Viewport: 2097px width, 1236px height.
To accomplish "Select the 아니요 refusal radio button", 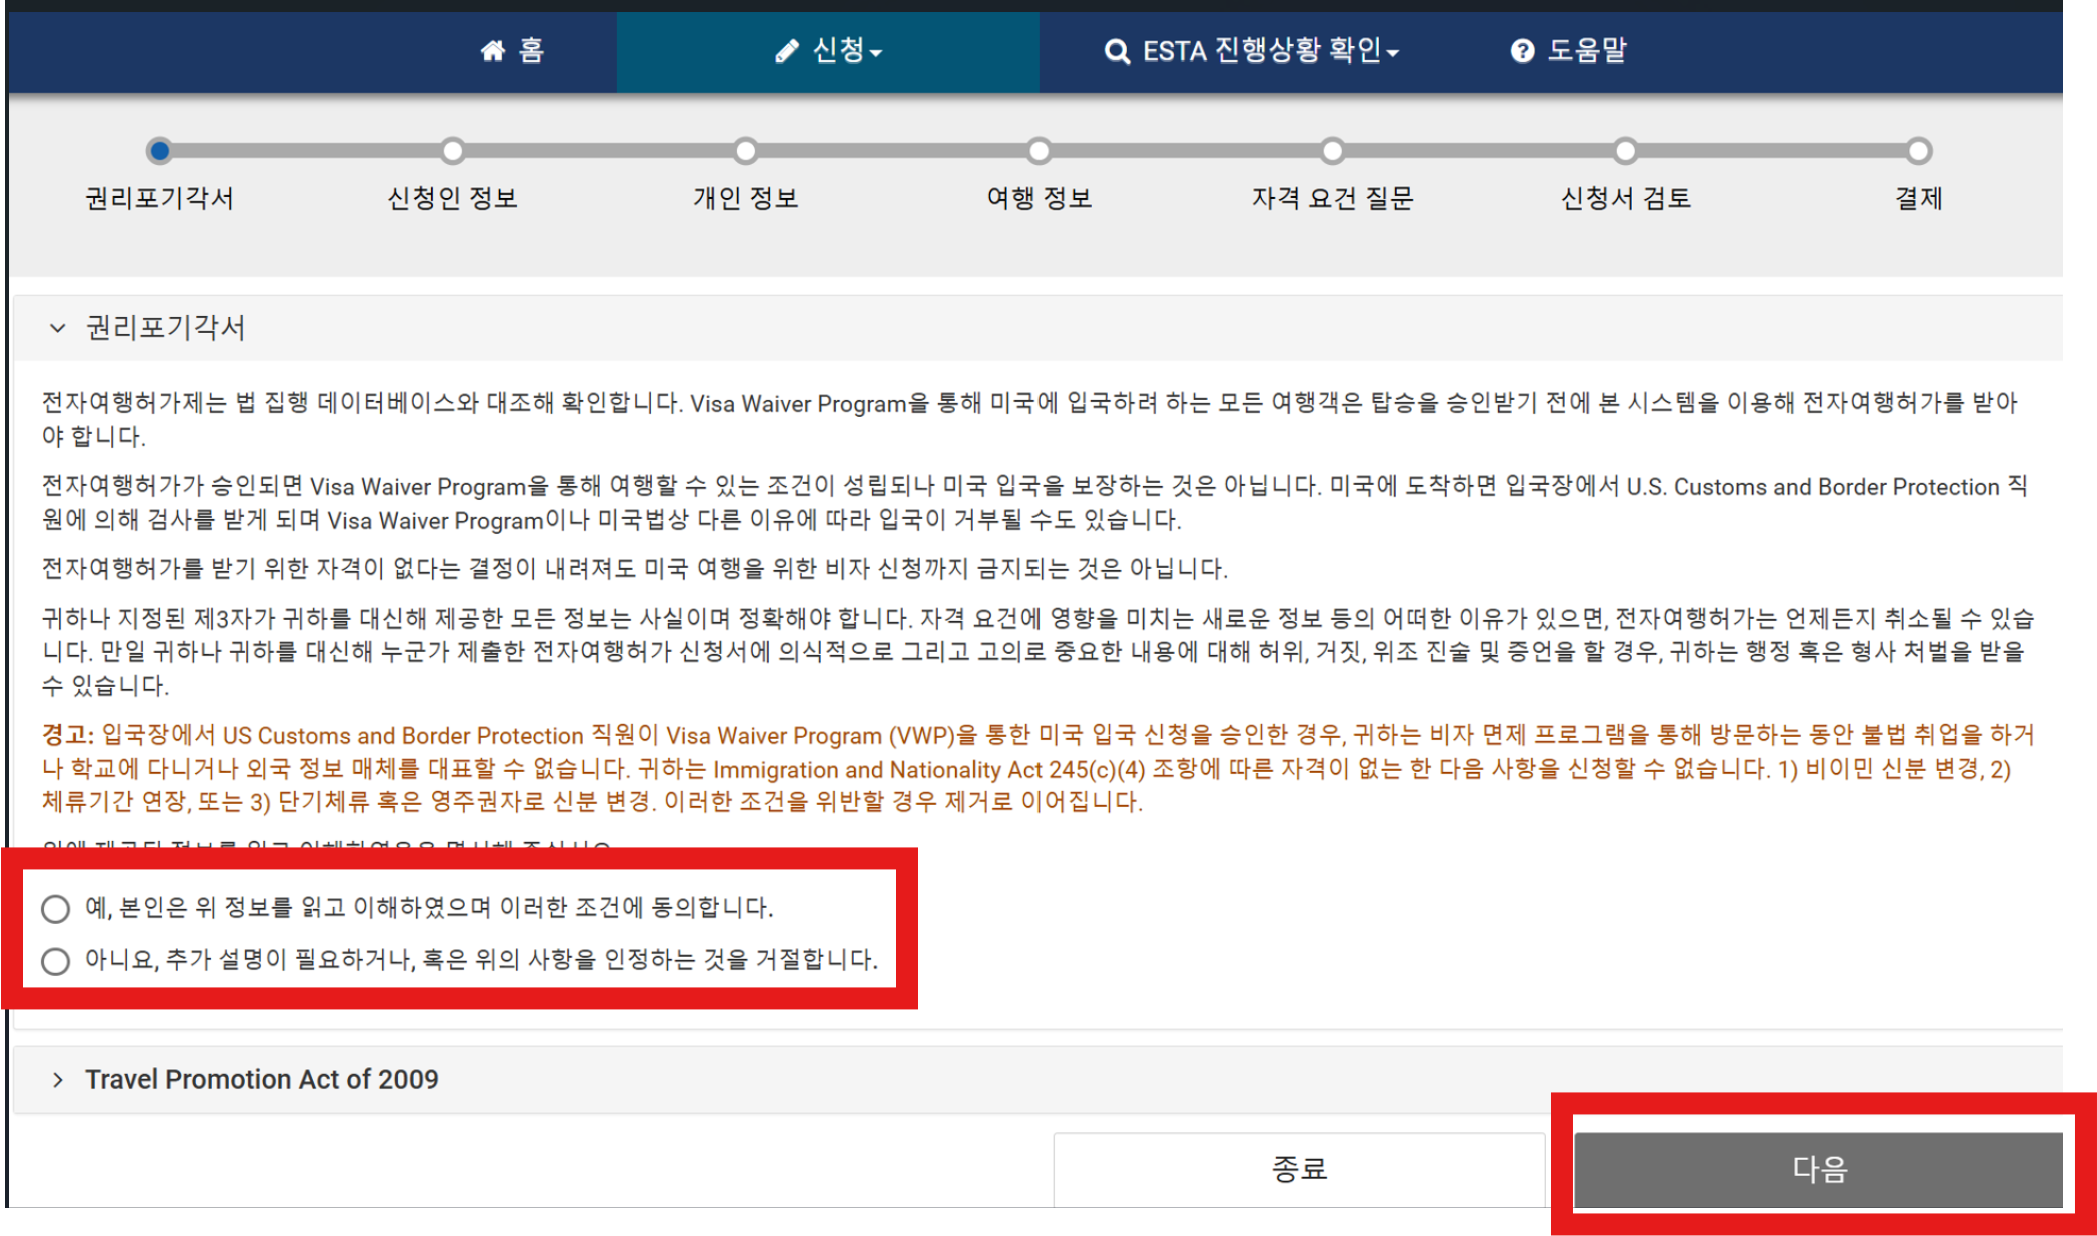I will pos(54,962).
